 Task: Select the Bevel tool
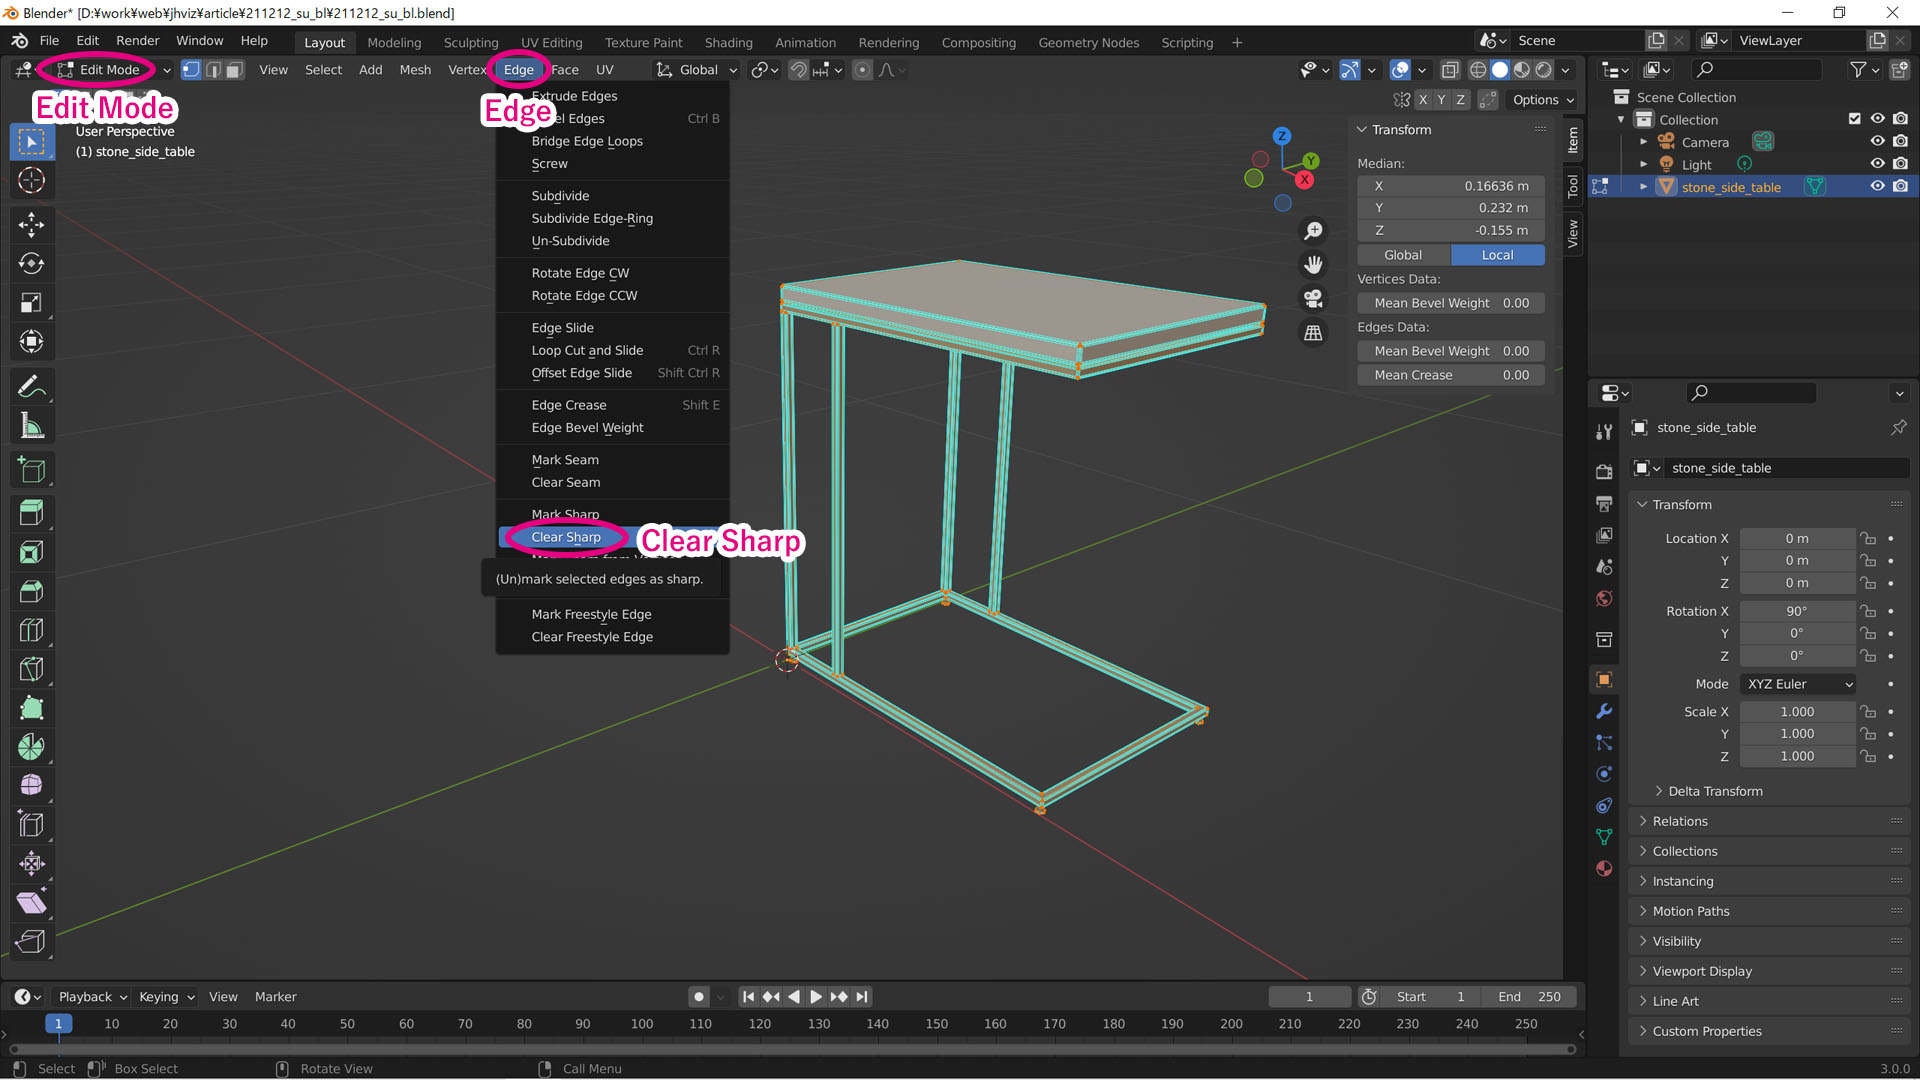click(31, 591)
